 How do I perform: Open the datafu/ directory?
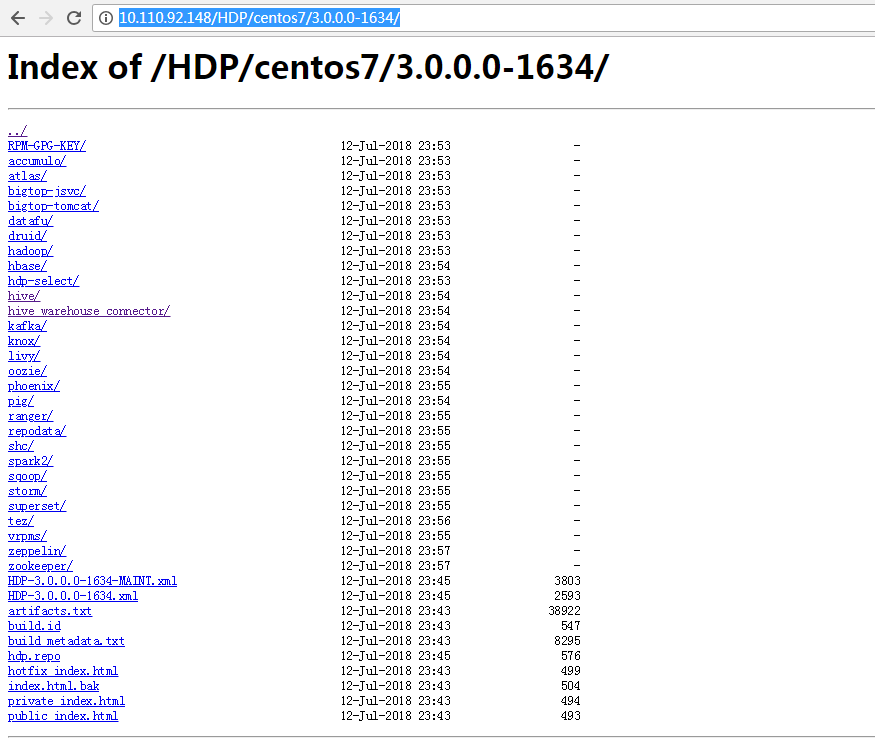pos(31,221)
